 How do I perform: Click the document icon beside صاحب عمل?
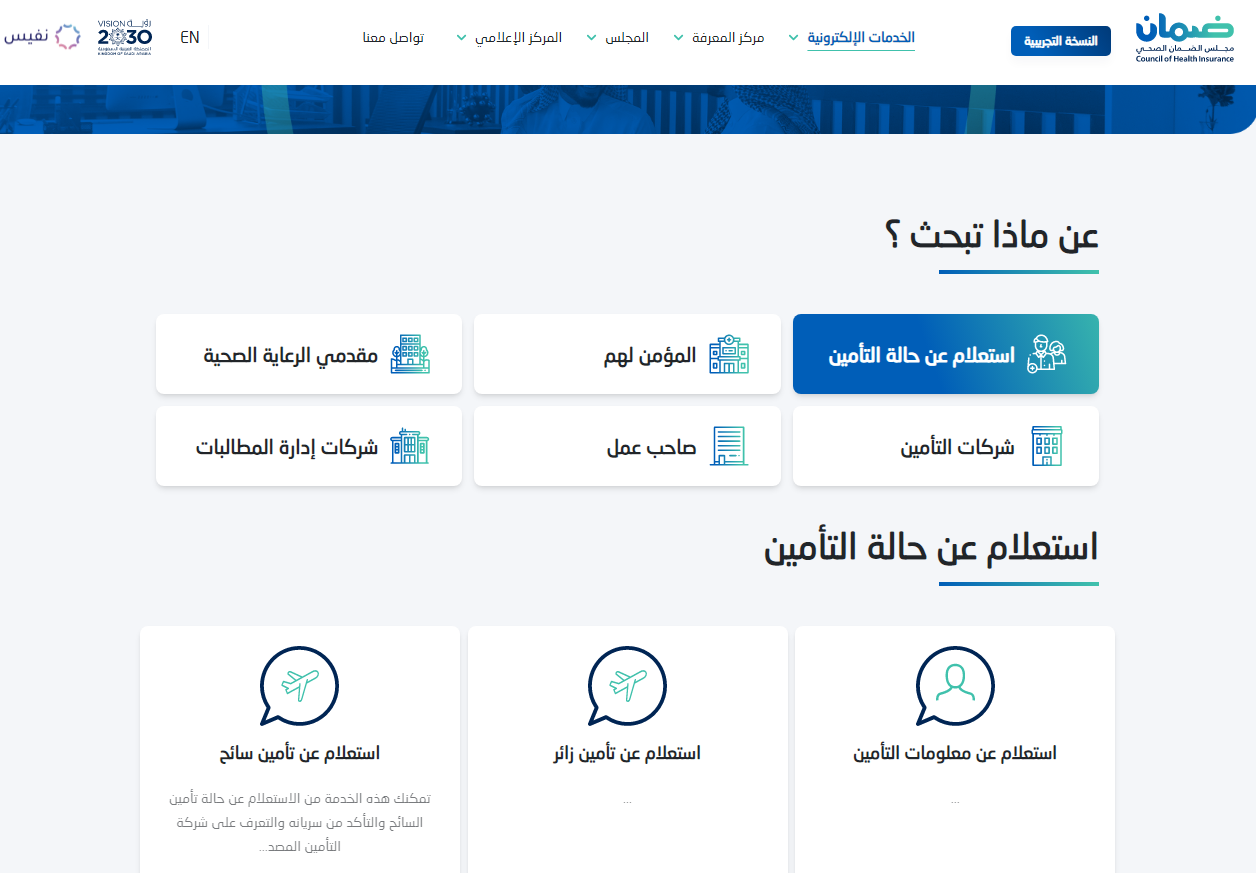(729, 446)
